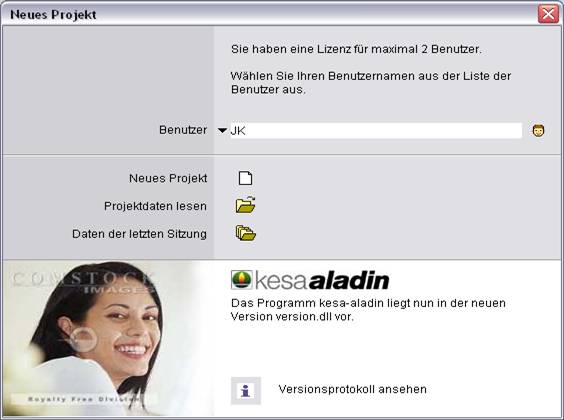Click the Wählen Sie Ihren Benutzernamen instruction text

click(x=371, y=83)
